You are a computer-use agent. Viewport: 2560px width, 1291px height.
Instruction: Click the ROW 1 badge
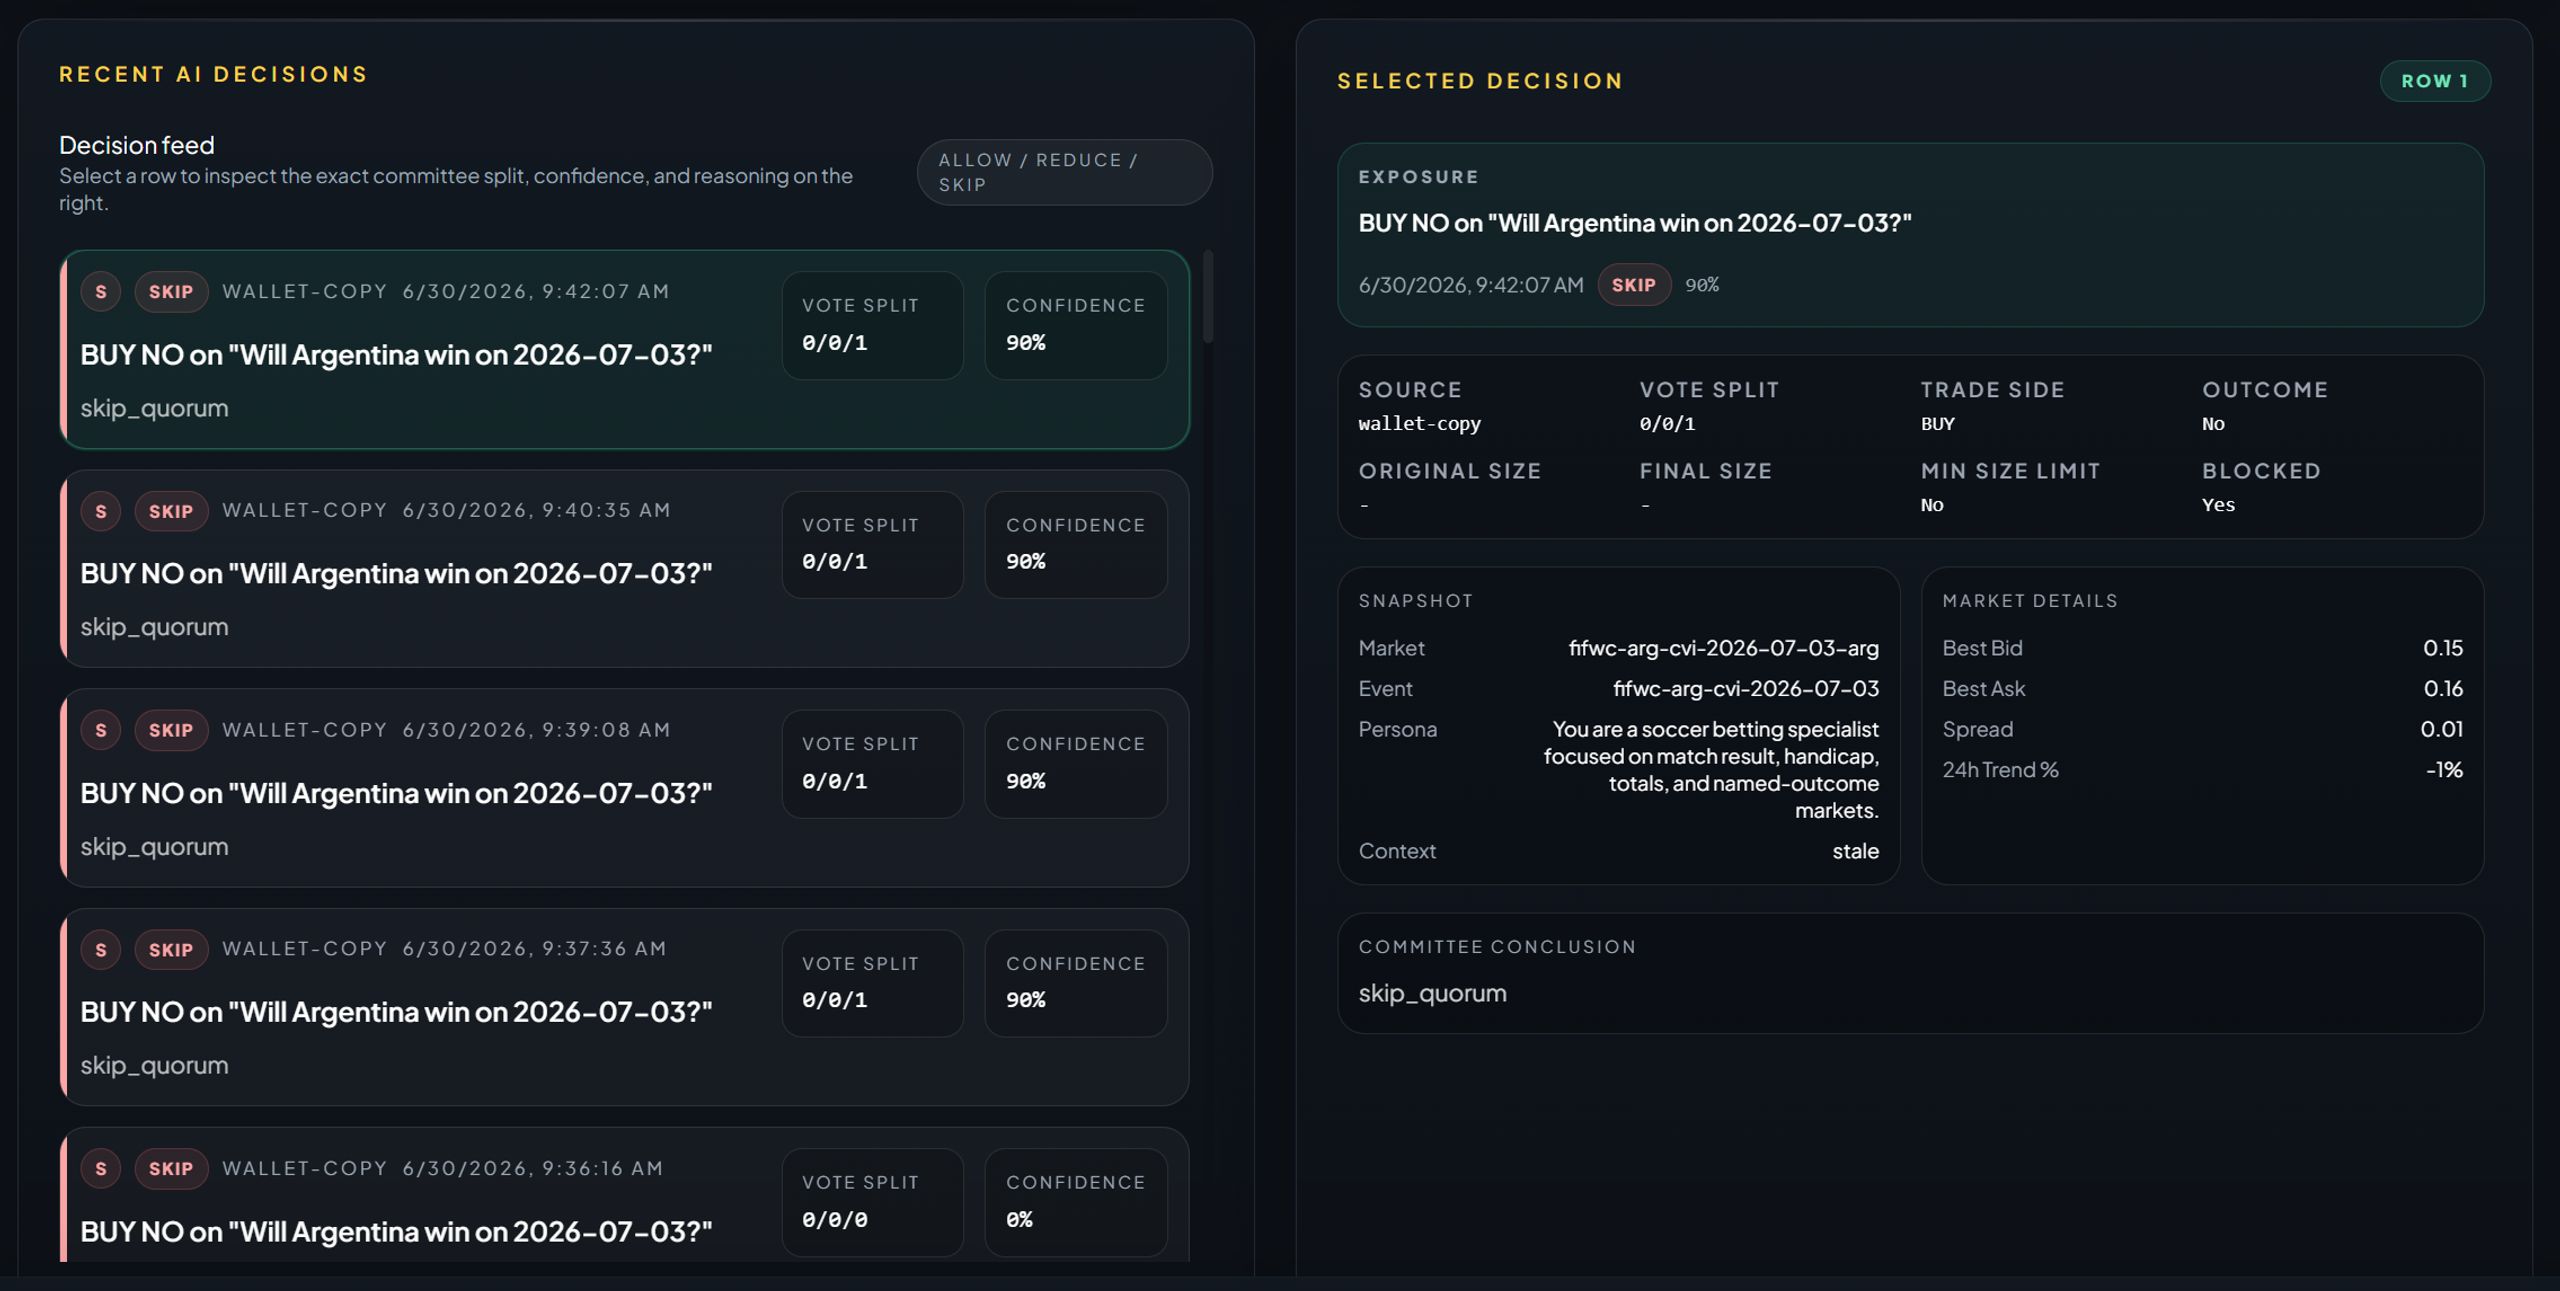coord(2435,81)
